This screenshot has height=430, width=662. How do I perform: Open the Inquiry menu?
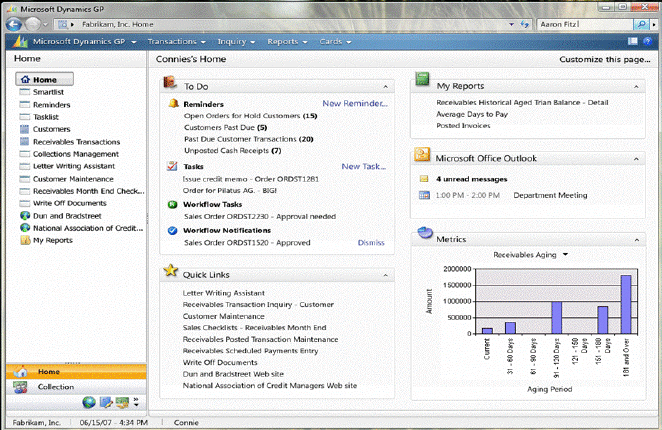coord(236,41)
